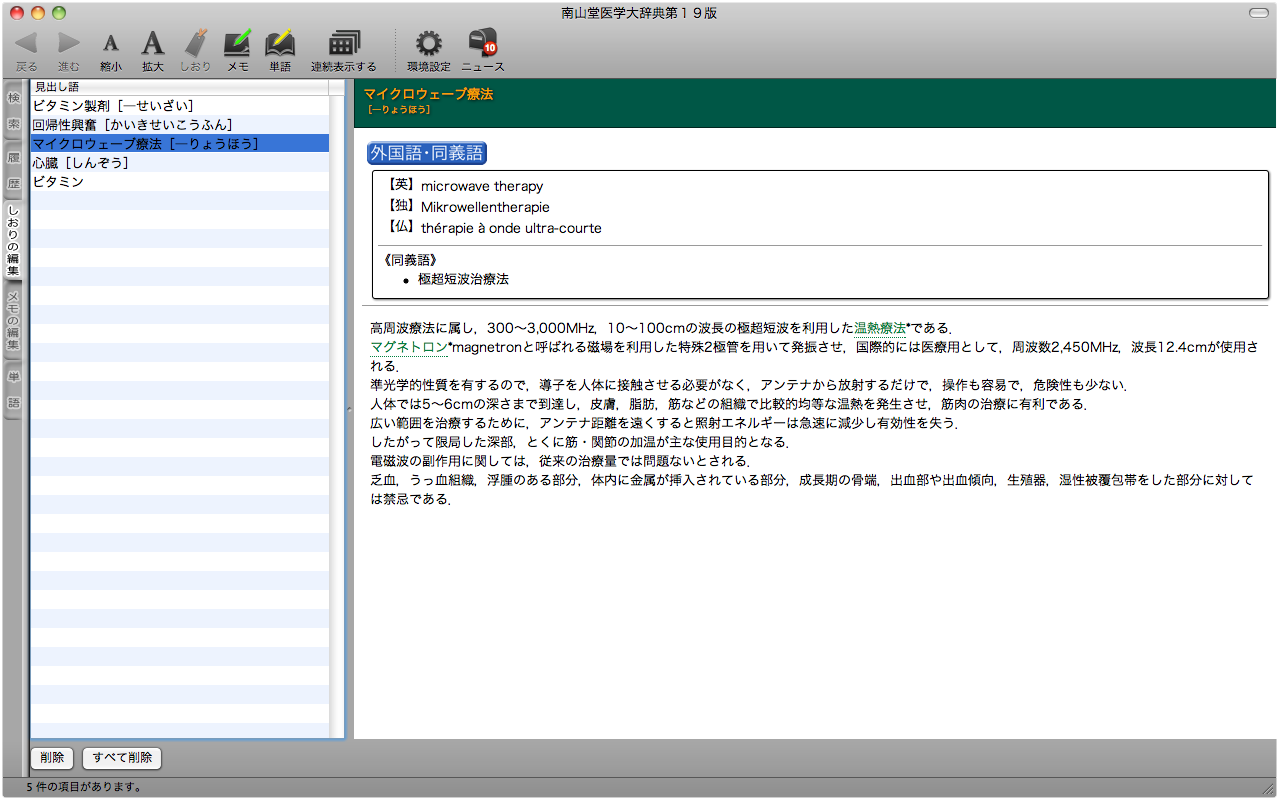Image resolution: width=1280 pixels, height=800 pixels.
Task: Click the 進む forward arrow icon
Action: [x=68, y=44]
